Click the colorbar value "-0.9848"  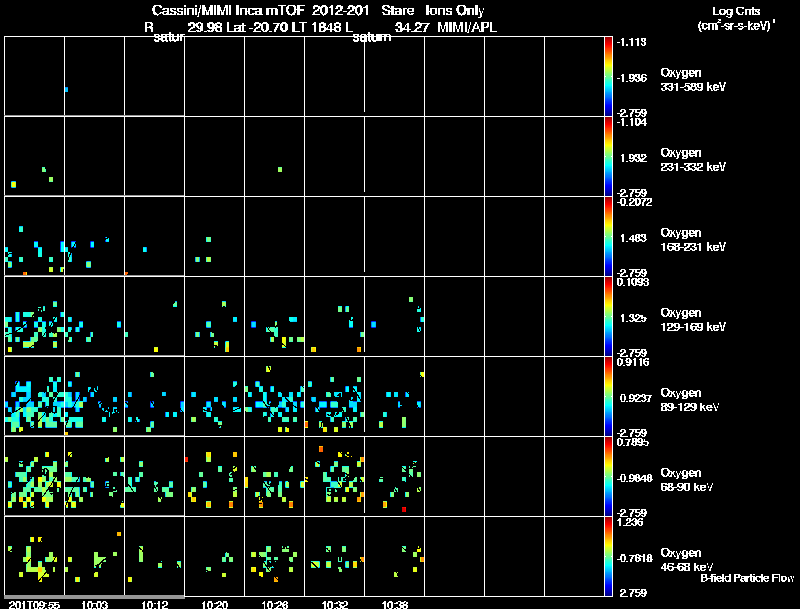[634, 478]
